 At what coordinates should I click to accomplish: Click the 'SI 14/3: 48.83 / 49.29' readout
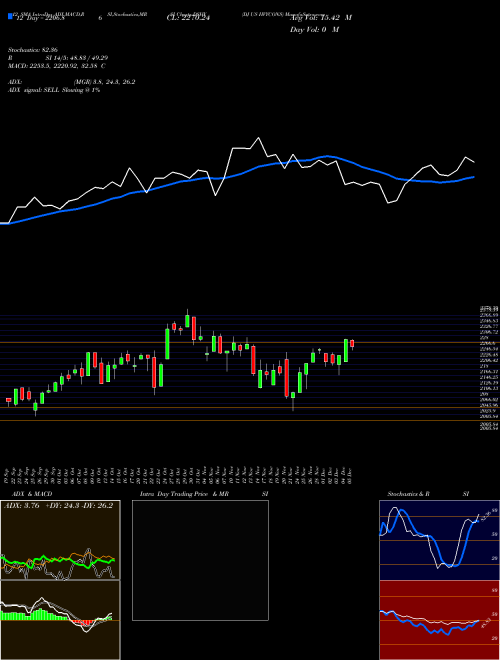[x=77, y=58]
